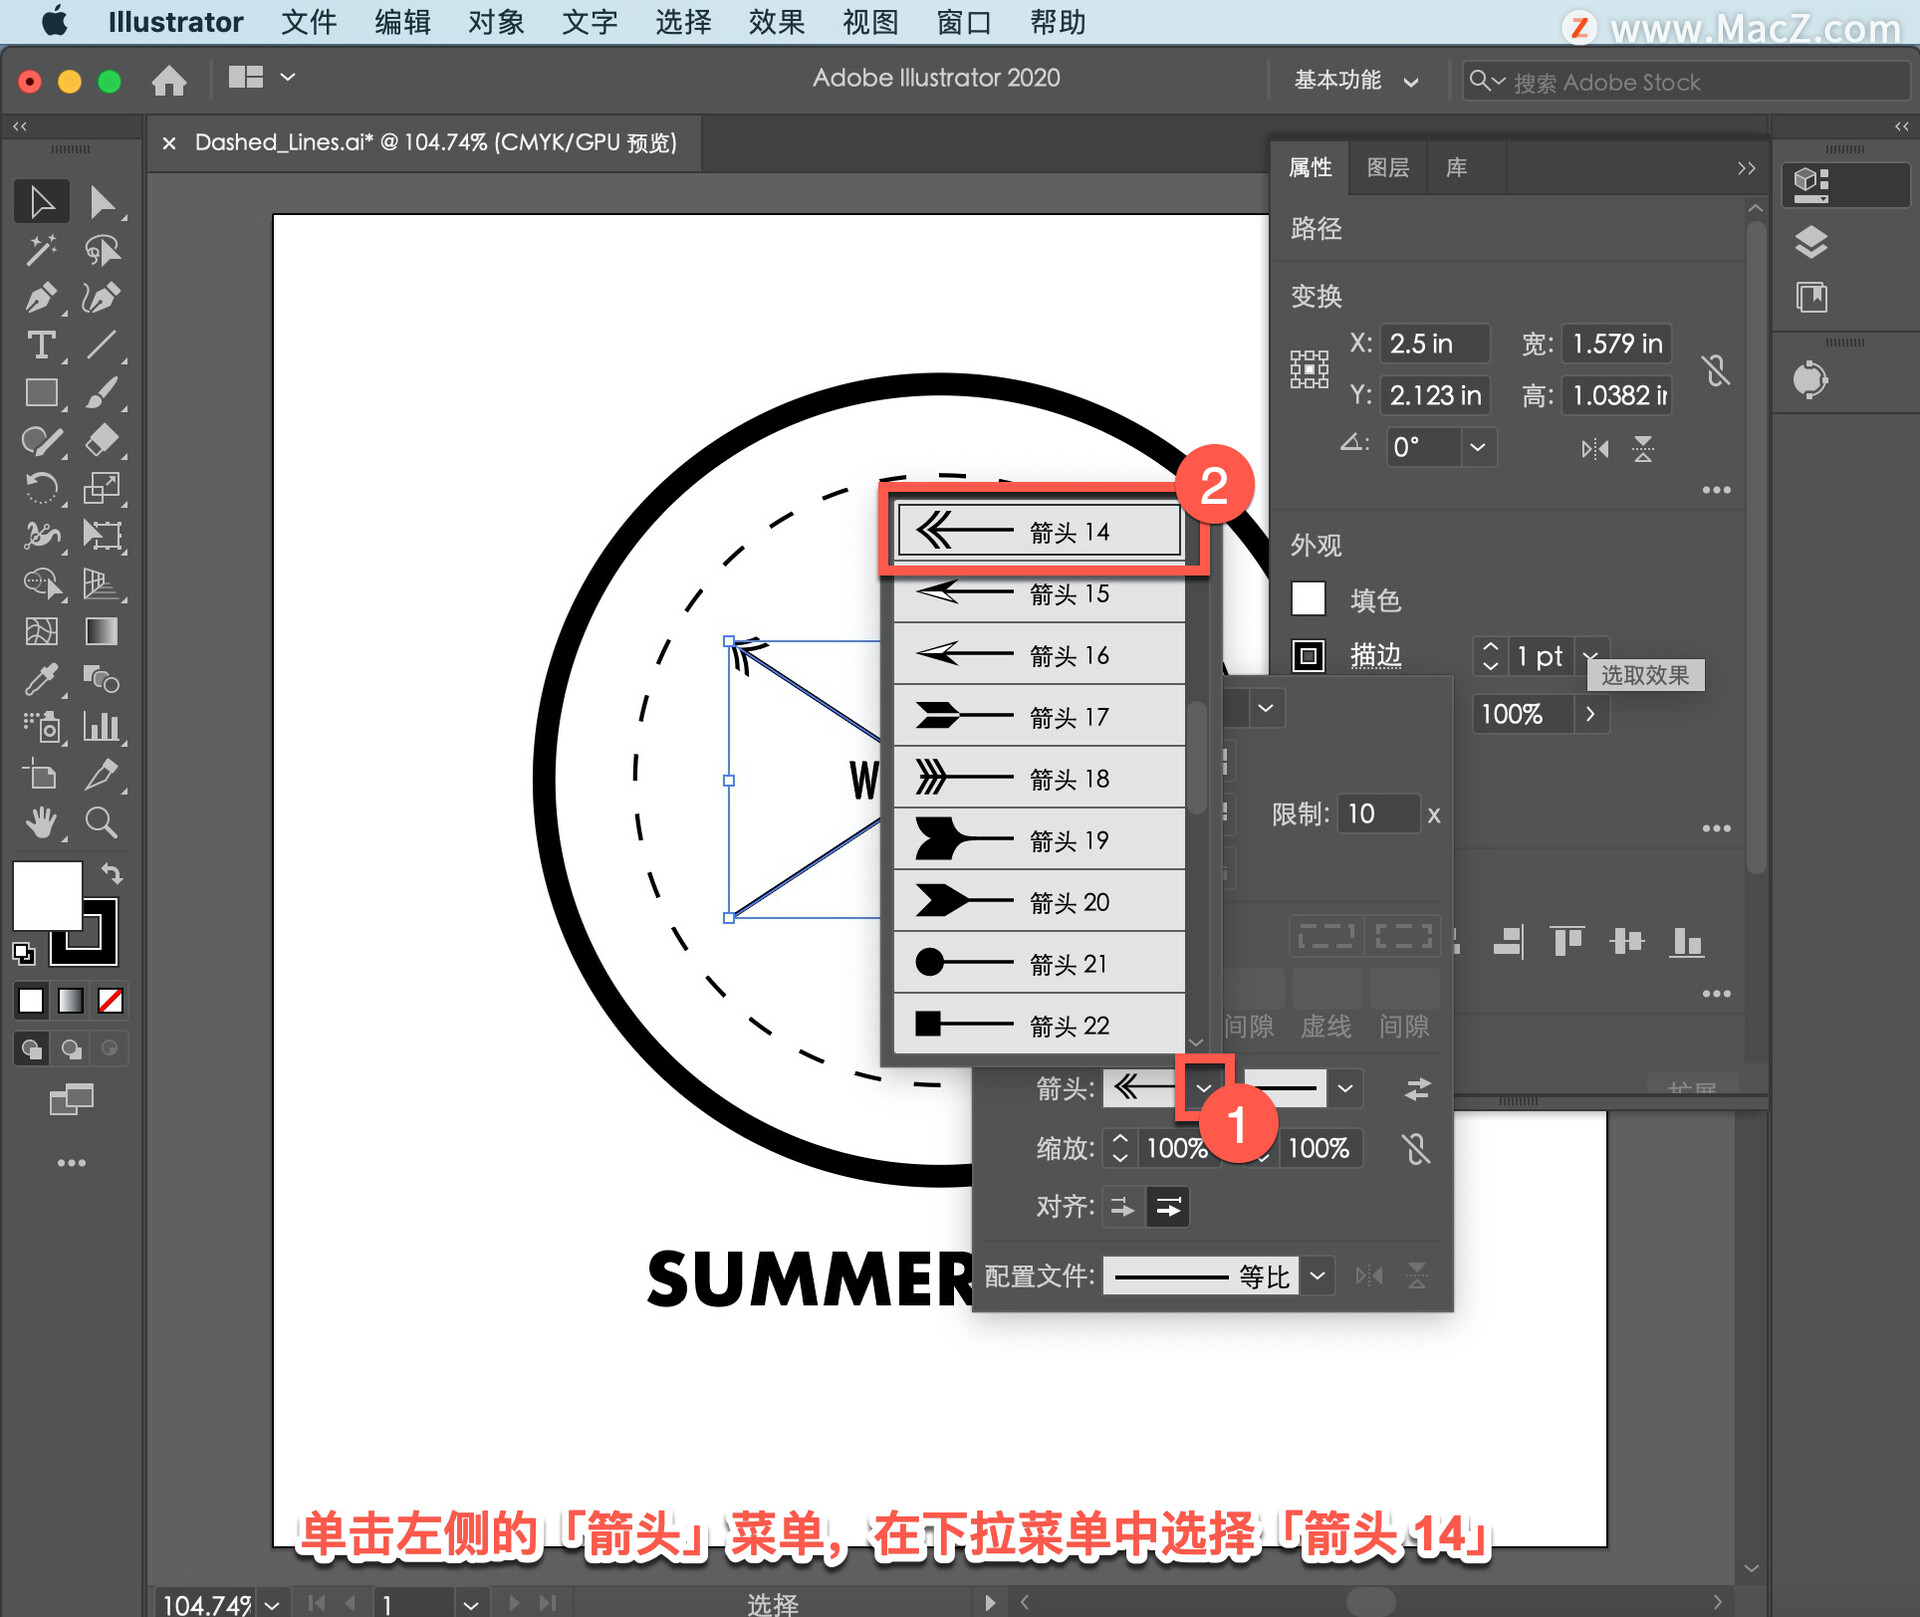Toggle constrain width and height proportions
Viewport: 1920px width, 1617px height.
click(x=1716, y=371)
